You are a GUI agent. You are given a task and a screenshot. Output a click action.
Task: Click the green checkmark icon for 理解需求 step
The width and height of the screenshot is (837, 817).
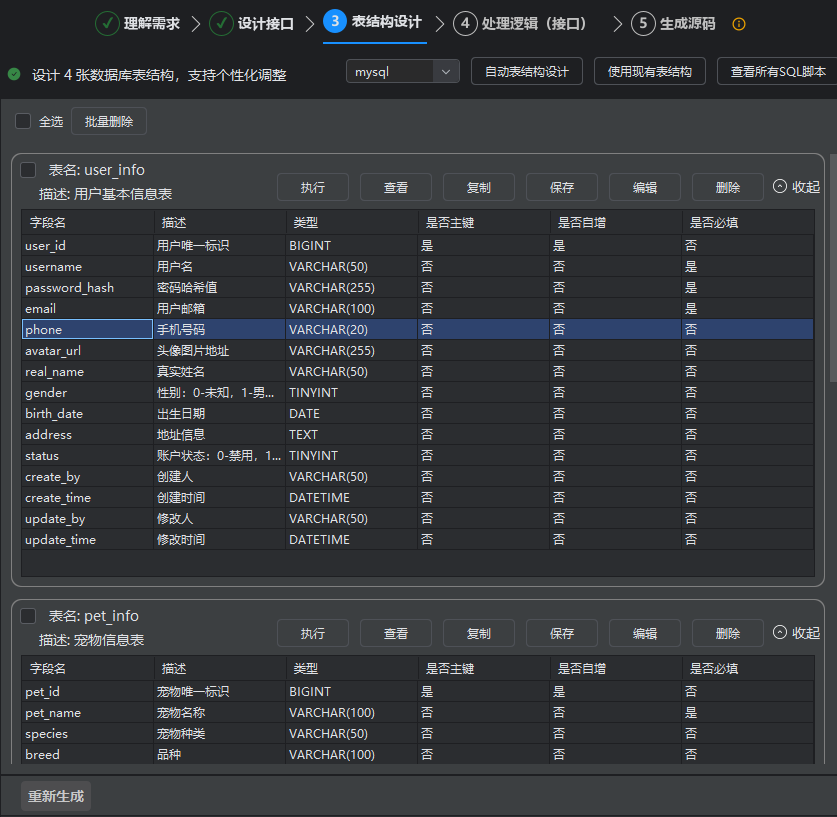107,24
